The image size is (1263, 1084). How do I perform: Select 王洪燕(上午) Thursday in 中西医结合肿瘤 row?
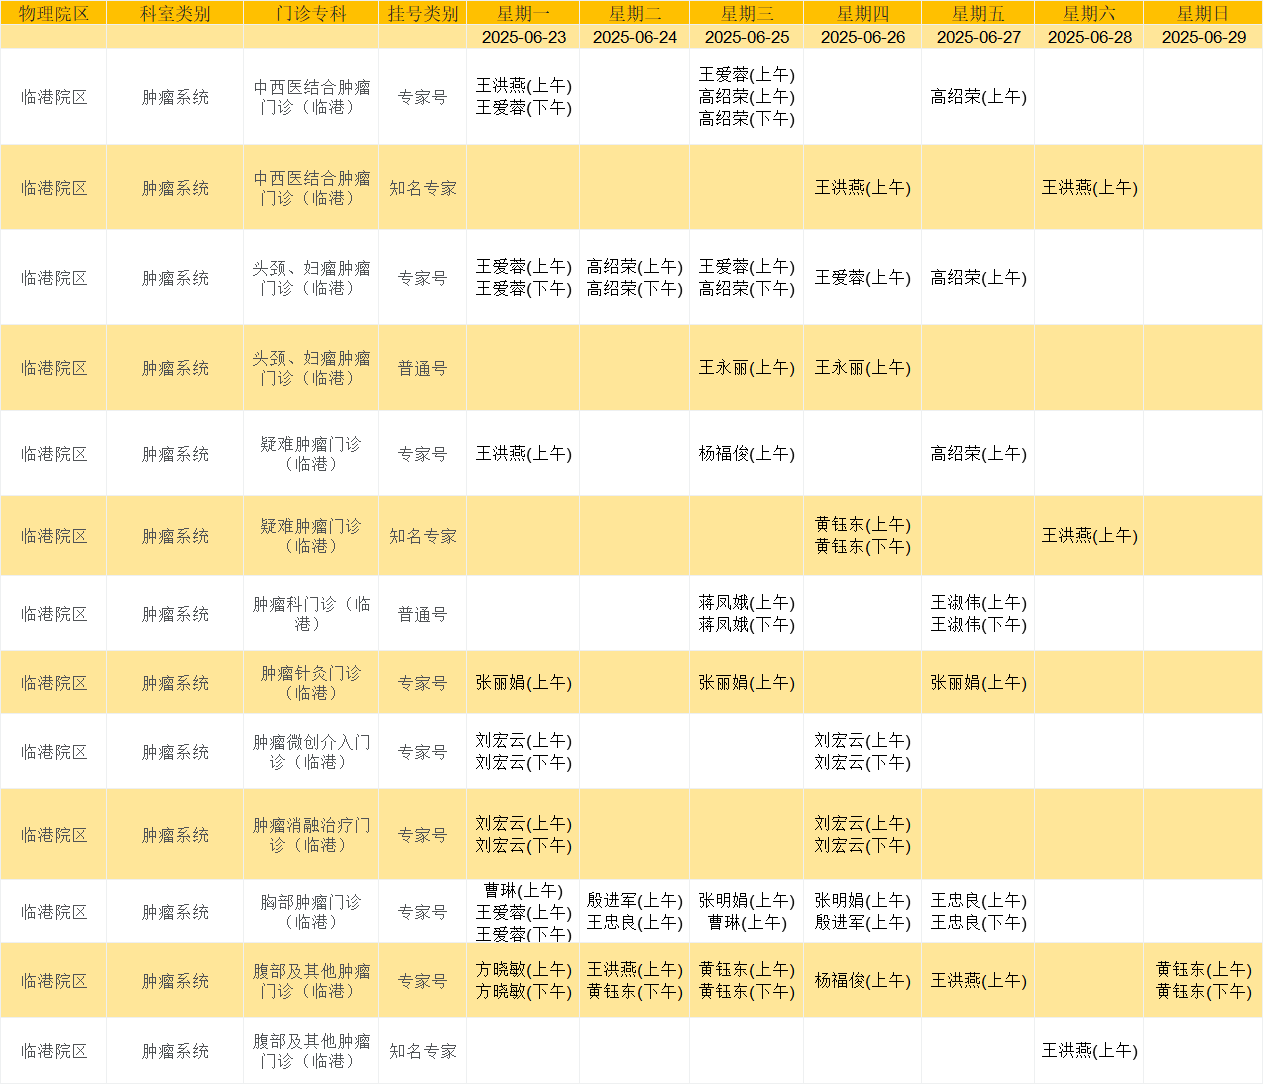click(863, 188)
